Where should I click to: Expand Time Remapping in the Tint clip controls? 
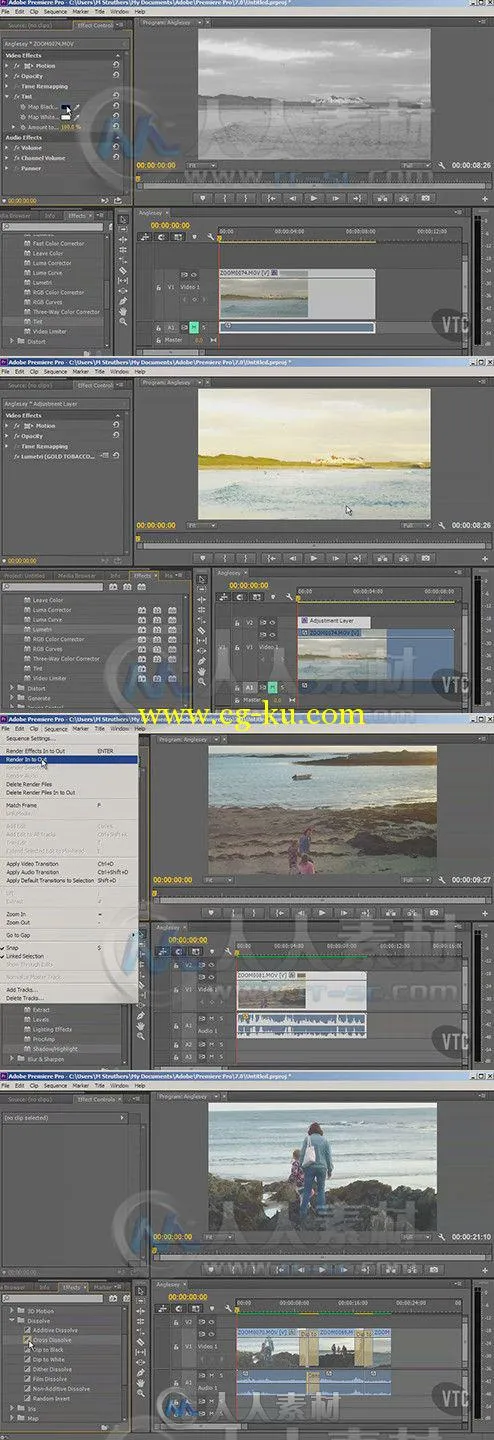point(8,87)
